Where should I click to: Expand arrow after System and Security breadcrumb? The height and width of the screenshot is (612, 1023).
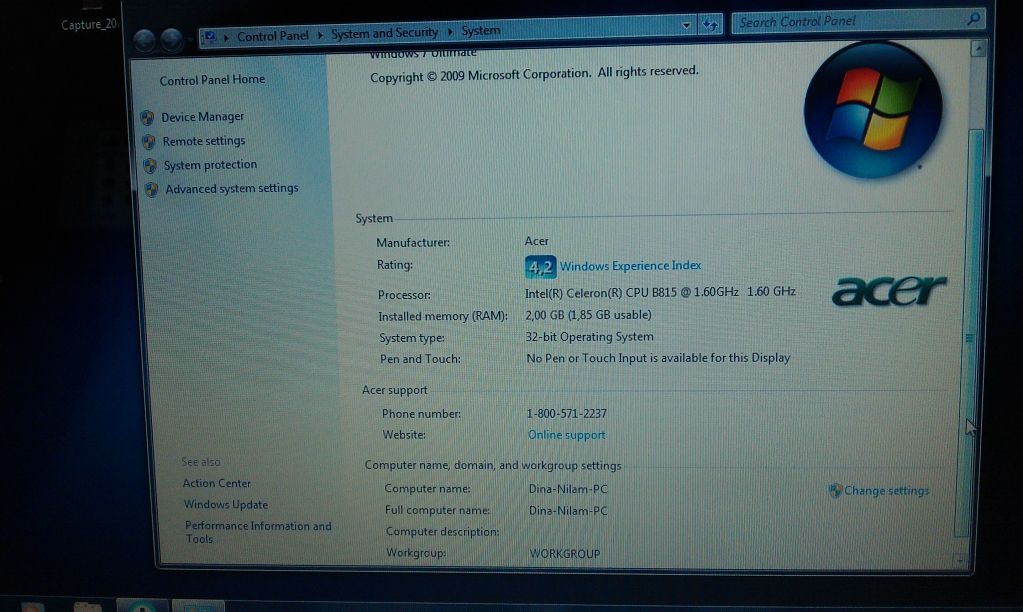[450, 31]
